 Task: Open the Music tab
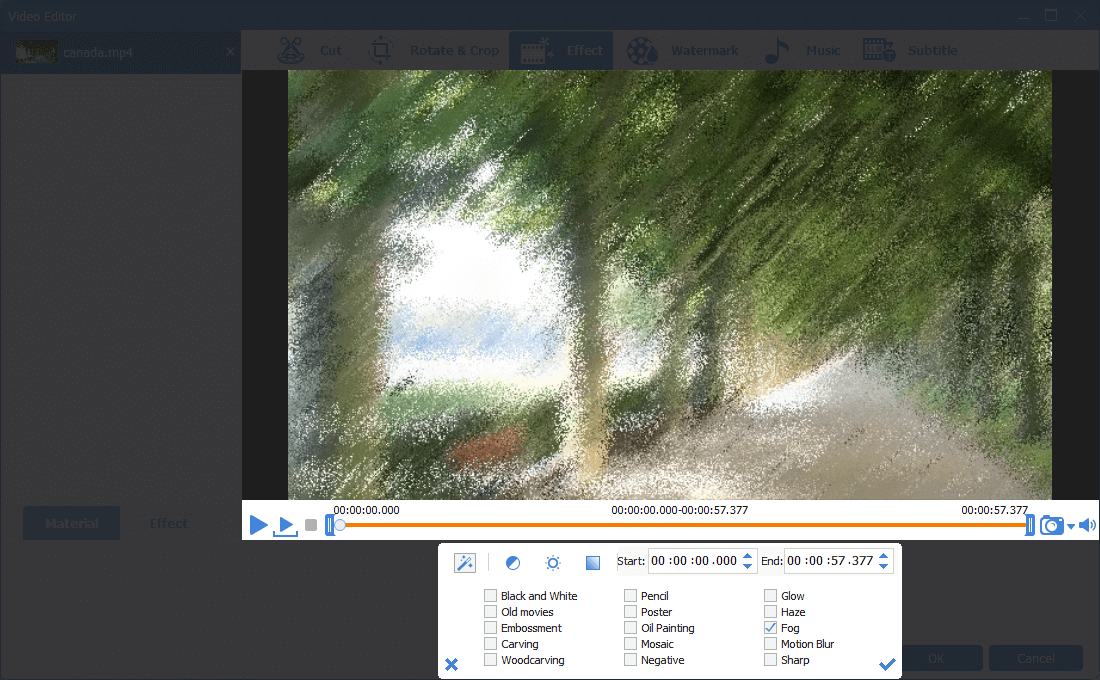coord(802,51)
